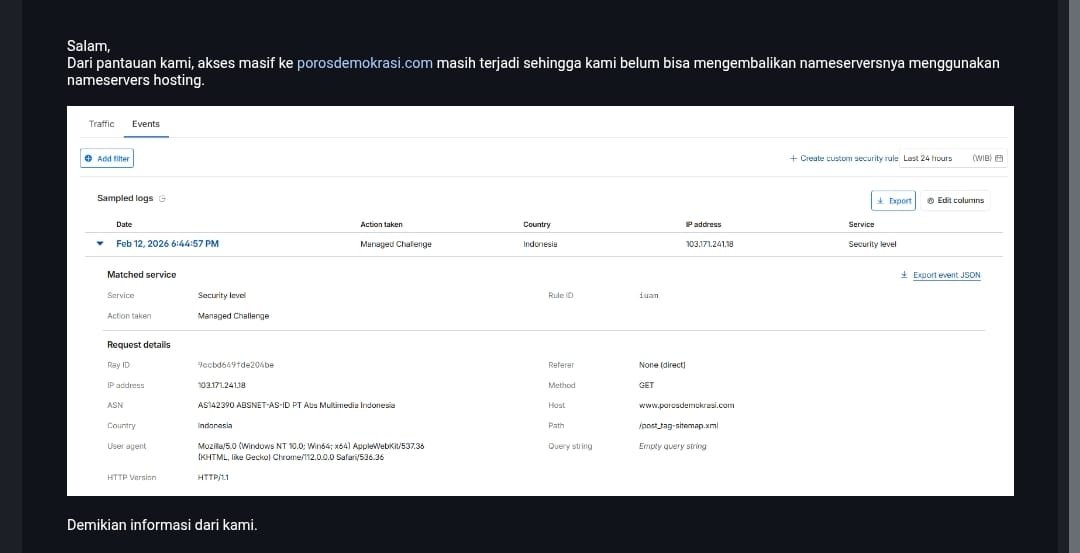1080x553 pixels.
Task: Click the Add filter button
Action: click(x=107, y=158)
